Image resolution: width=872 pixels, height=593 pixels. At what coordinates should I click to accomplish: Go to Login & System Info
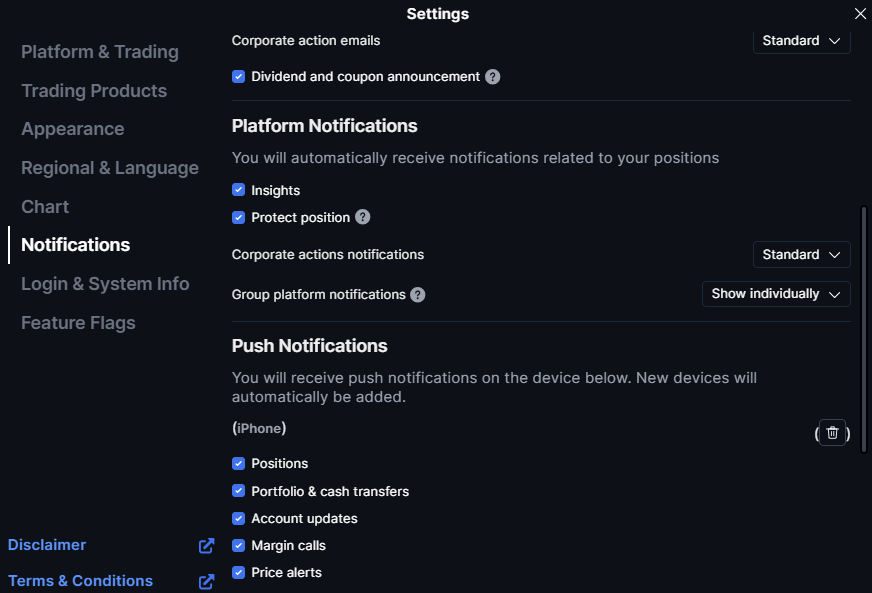(105, 284)
